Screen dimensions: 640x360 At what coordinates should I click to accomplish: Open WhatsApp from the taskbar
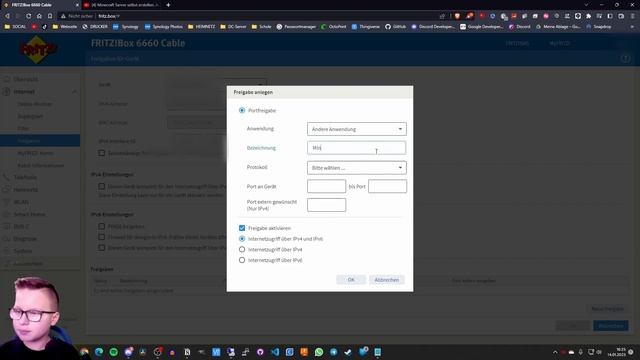[x=319, y=352]
